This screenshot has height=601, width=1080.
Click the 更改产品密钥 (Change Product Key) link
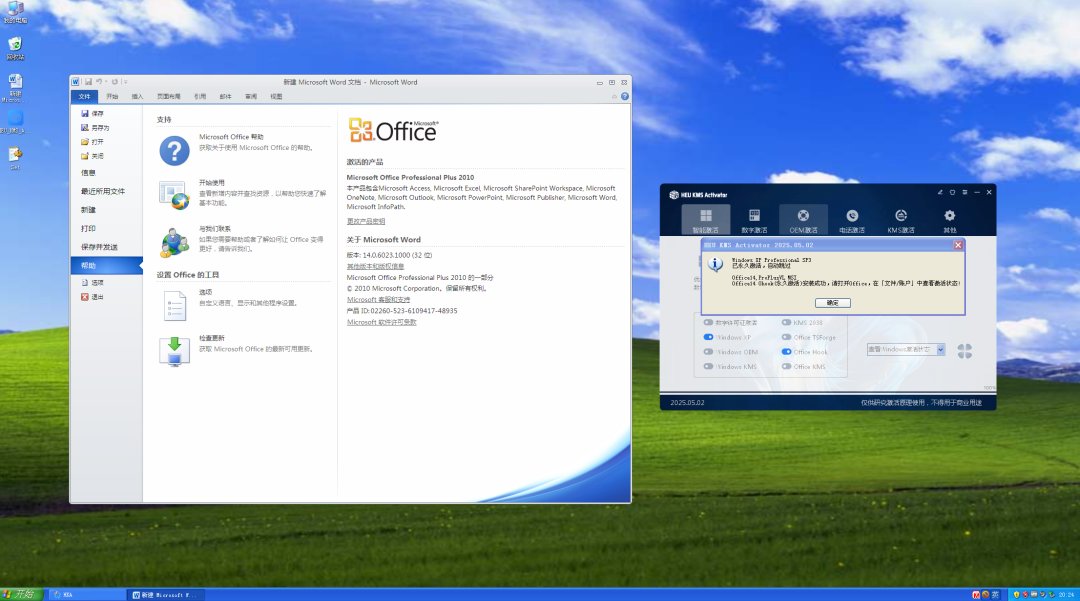366,222
